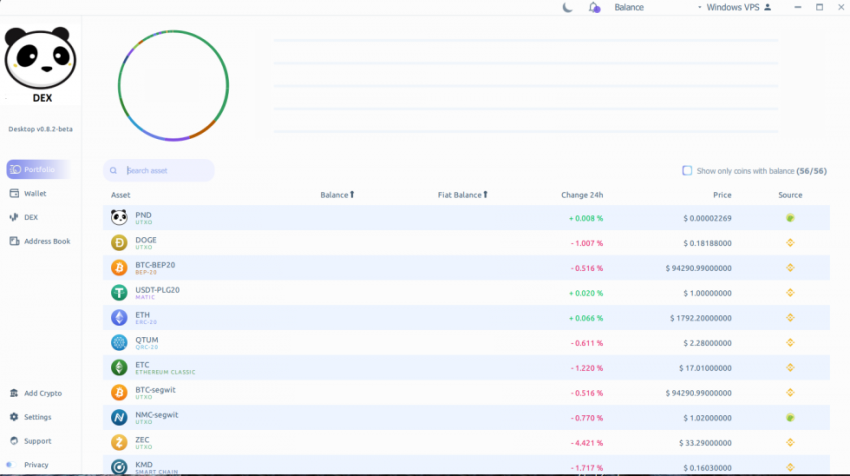This screenshot has width=850, height=476.
Task: Click the NMC-segwit row green source icon
Action: [790, 417]
